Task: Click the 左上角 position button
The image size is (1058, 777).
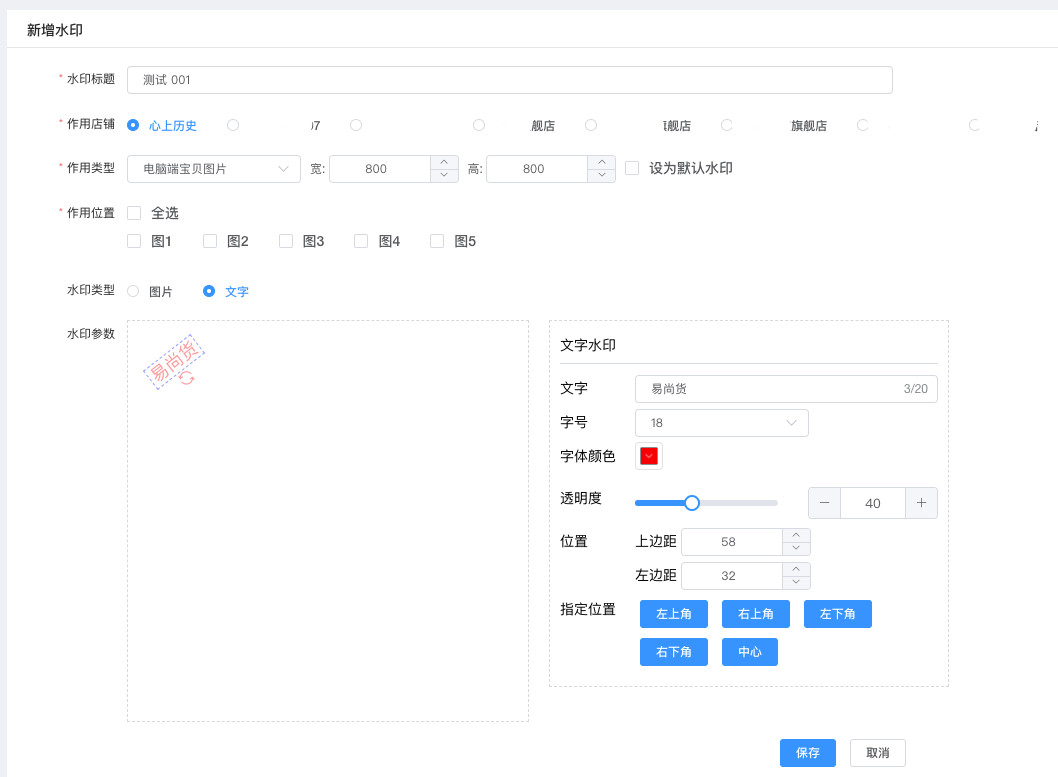Action: pyautogui.click(x=673, y=614)
